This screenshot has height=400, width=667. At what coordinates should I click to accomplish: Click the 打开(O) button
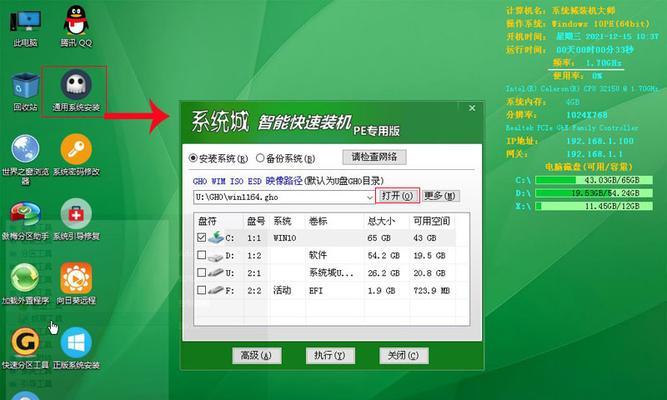397,196
